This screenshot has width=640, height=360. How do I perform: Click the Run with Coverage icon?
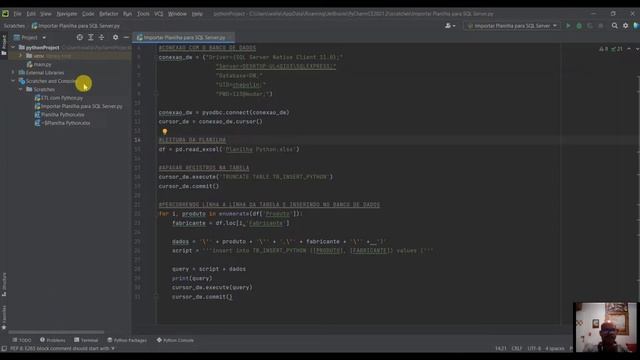click(x=590, y=26)
